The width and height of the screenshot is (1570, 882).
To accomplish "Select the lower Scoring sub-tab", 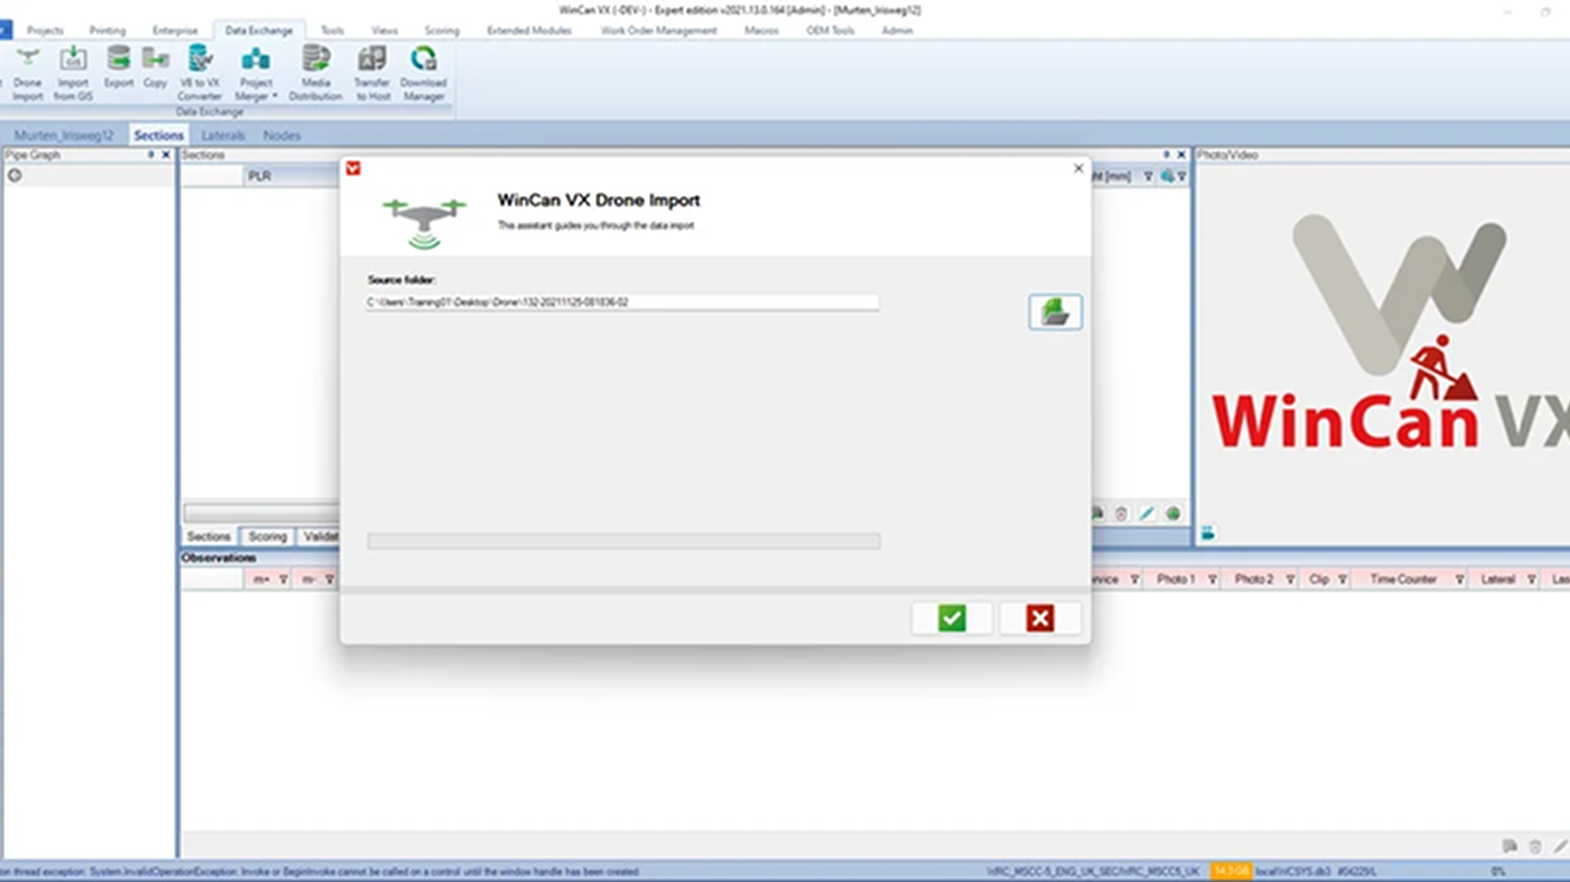I will [267, 537].
